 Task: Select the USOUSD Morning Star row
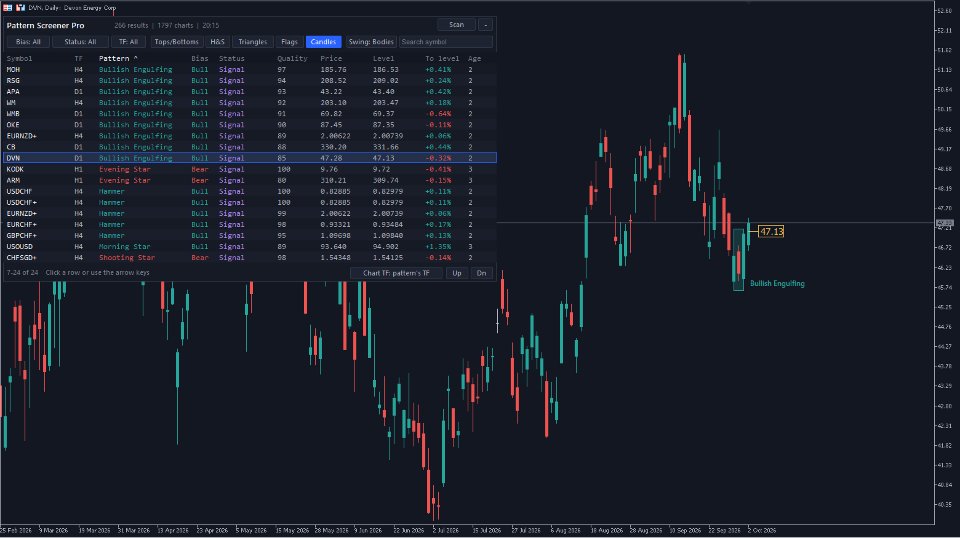tap(250, 247)
